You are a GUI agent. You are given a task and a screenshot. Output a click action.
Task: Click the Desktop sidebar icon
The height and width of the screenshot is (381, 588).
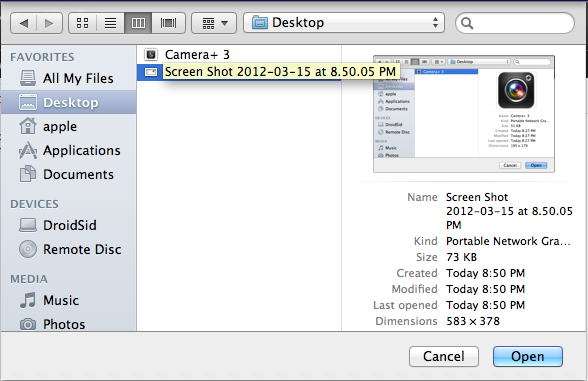[x=28, y=102]
